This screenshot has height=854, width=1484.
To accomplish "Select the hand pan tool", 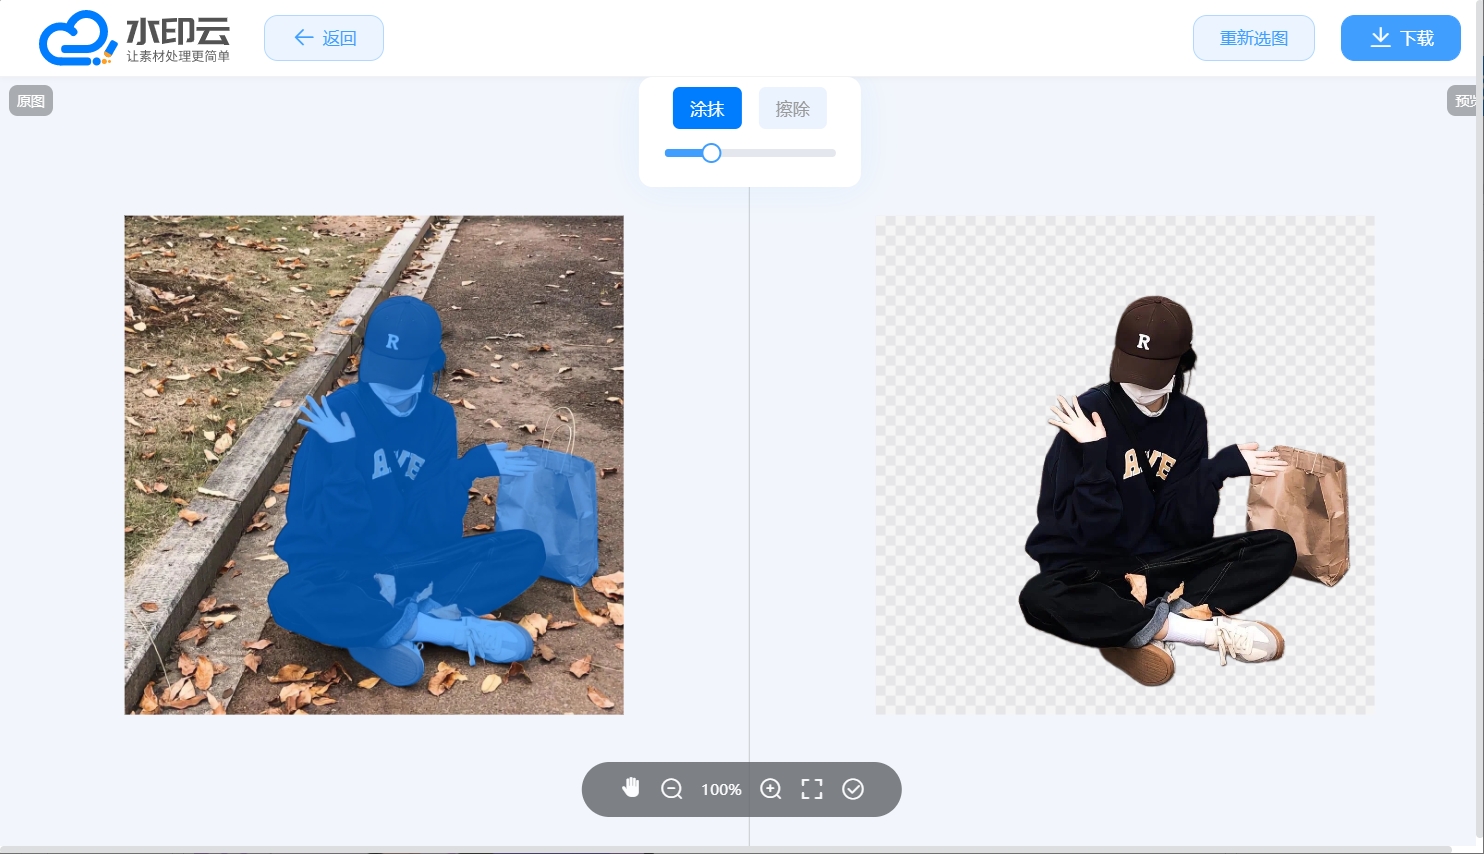I will pos(630,788).
